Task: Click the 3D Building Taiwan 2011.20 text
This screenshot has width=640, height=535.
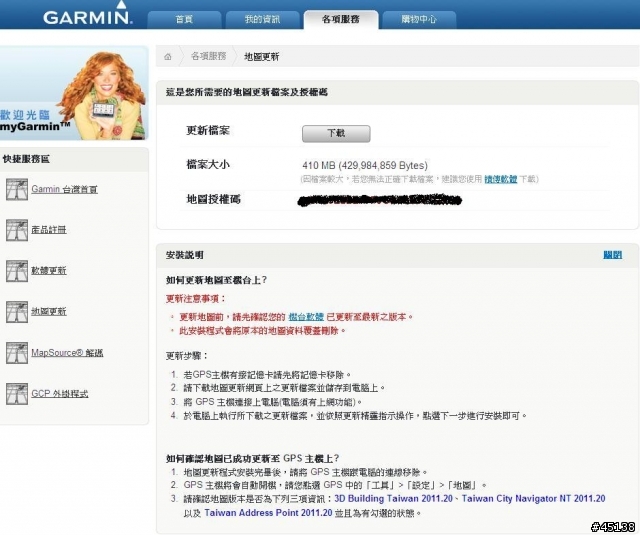Action: coord(393,499)
